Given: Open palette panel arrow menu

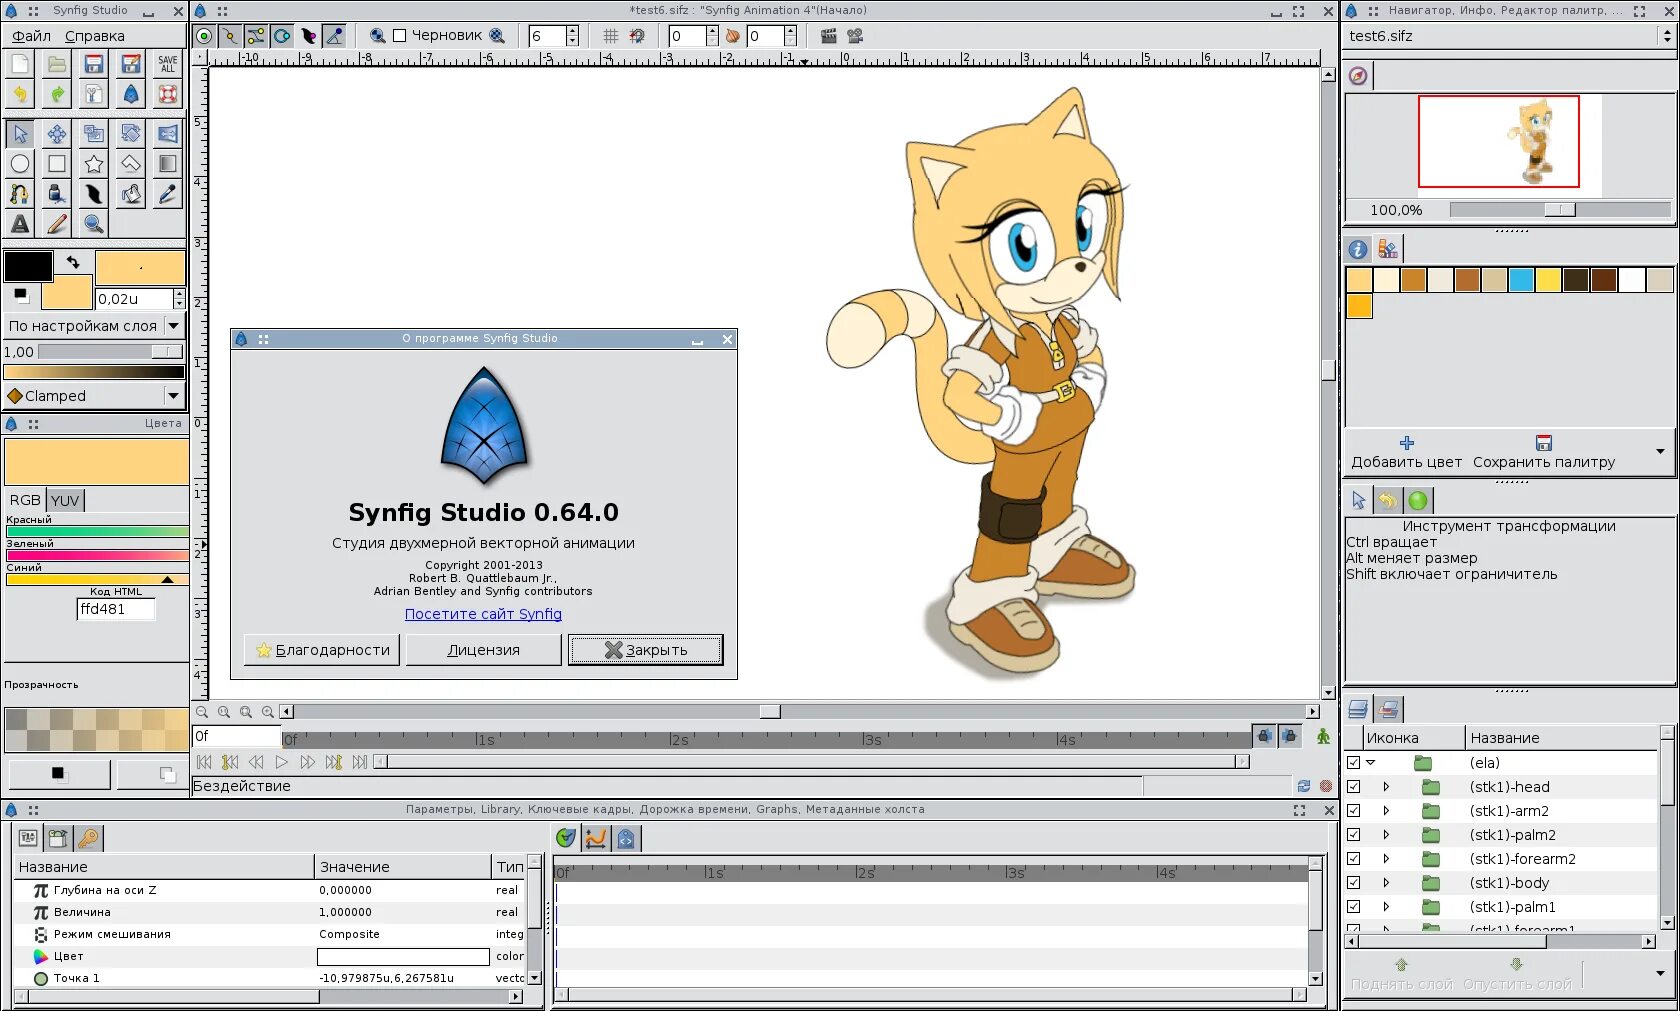Looking at the screenshot, I should coord(1660,451).
